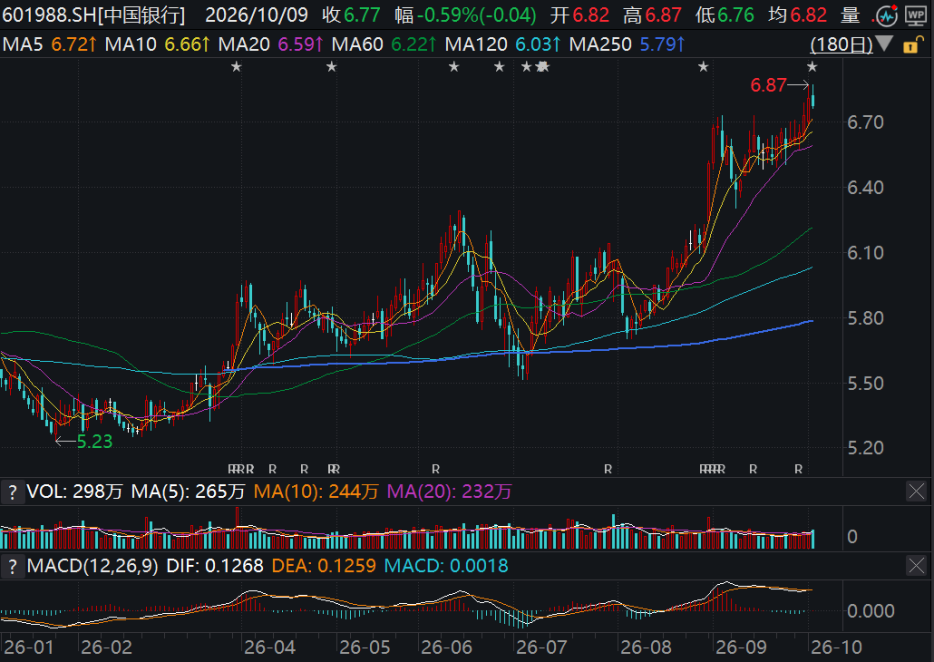The width and height of the screenshot is (934, 662).
Task: Select the MA5 6.72 indicator label
Action: [x=49, y=44]
